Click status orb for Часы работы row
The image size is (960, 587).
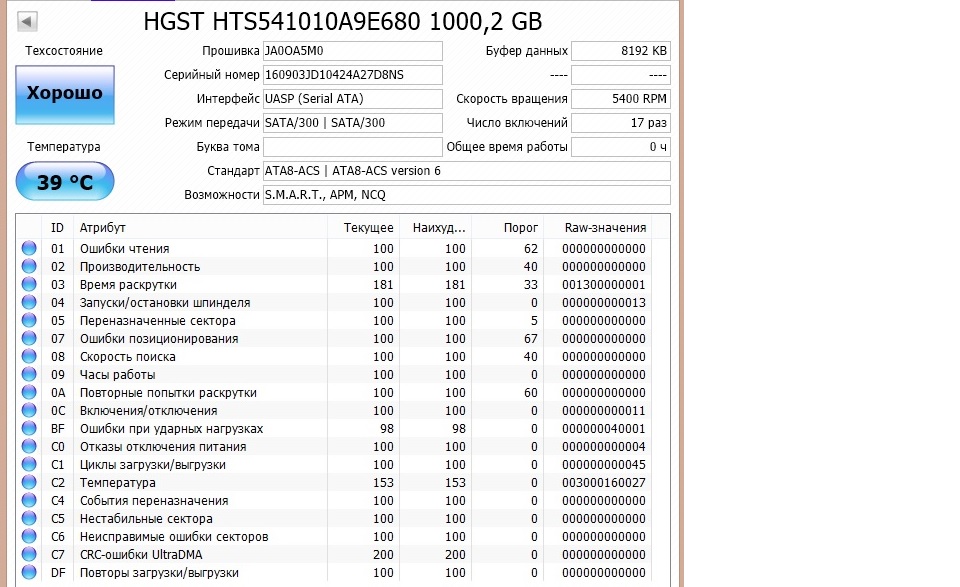point(28,375)
